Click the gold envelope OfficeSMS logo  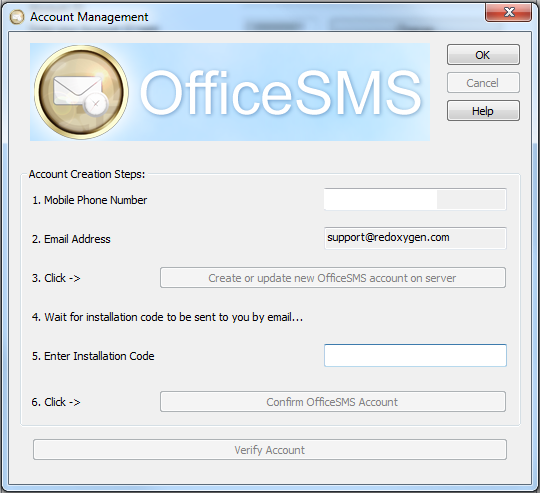[81, 92]
